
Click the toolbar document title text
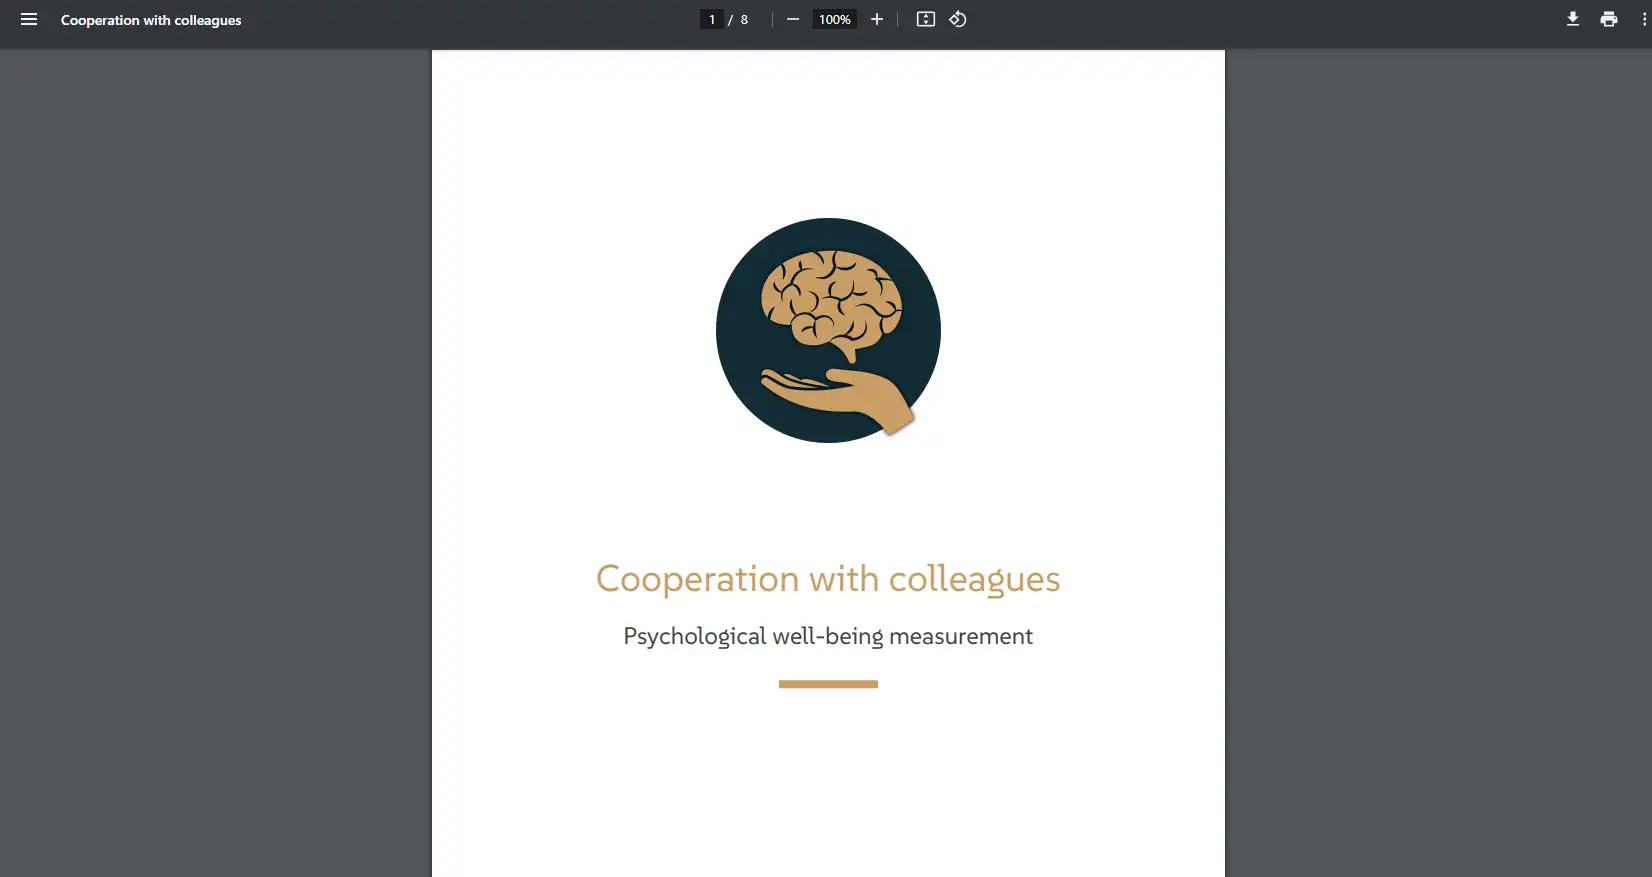151,20
